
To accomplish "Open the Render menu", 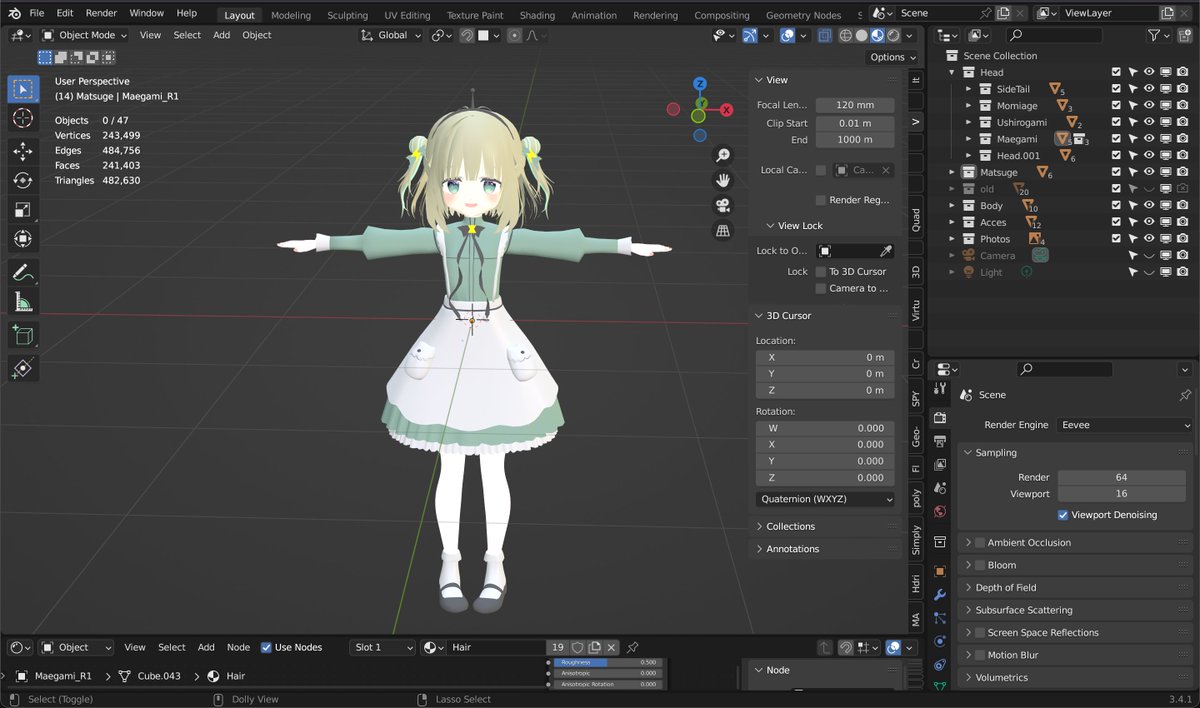I will point(101,13).
